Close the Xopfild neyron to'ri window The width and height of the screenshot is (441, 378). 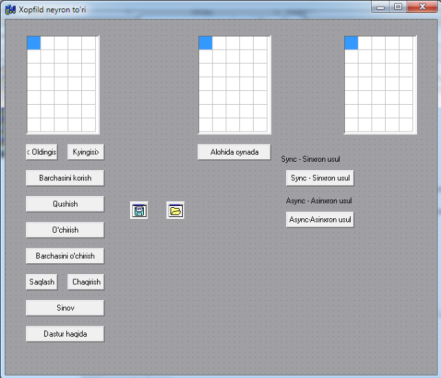(x=422, y=7)
